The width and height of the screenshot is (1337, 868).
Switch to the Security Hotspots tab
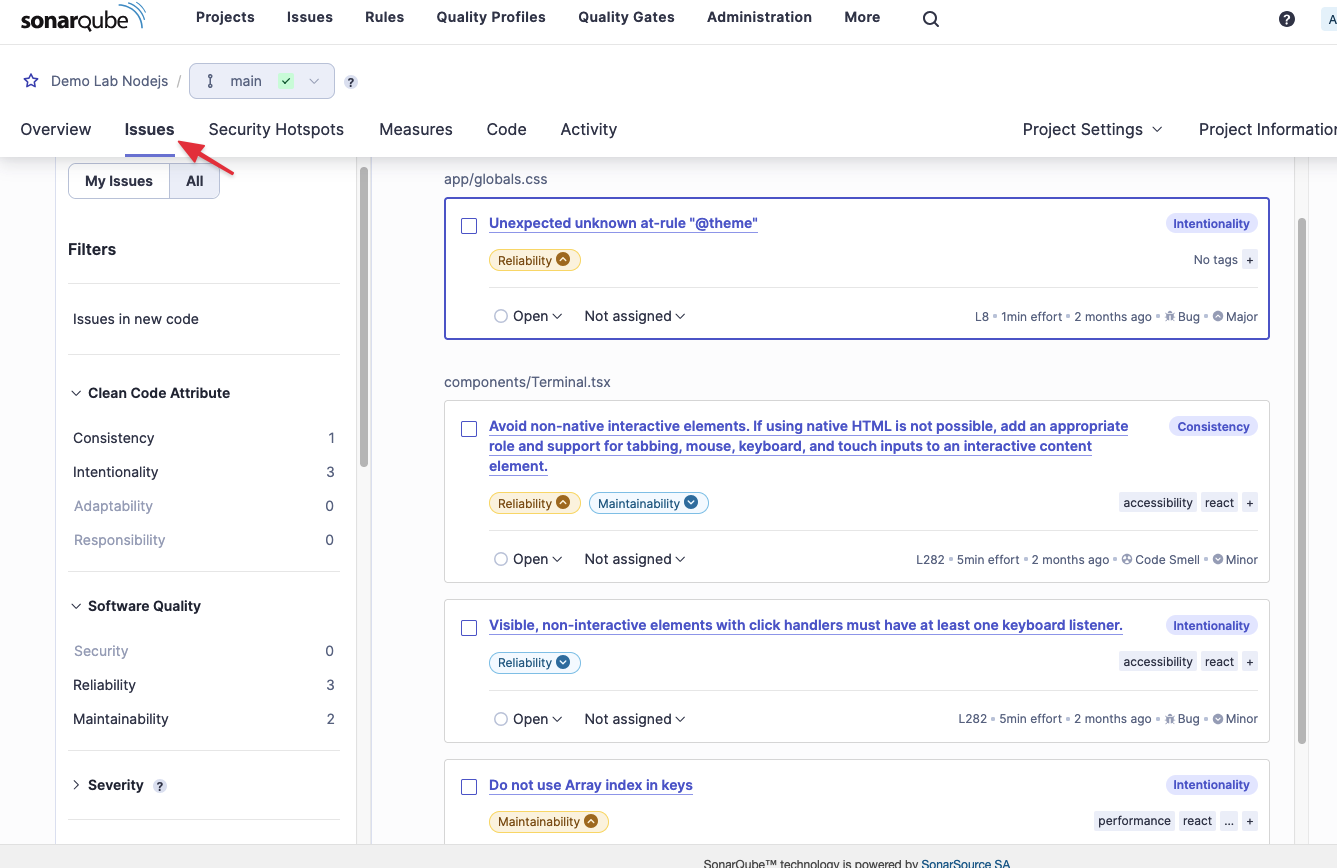point(276,129)
